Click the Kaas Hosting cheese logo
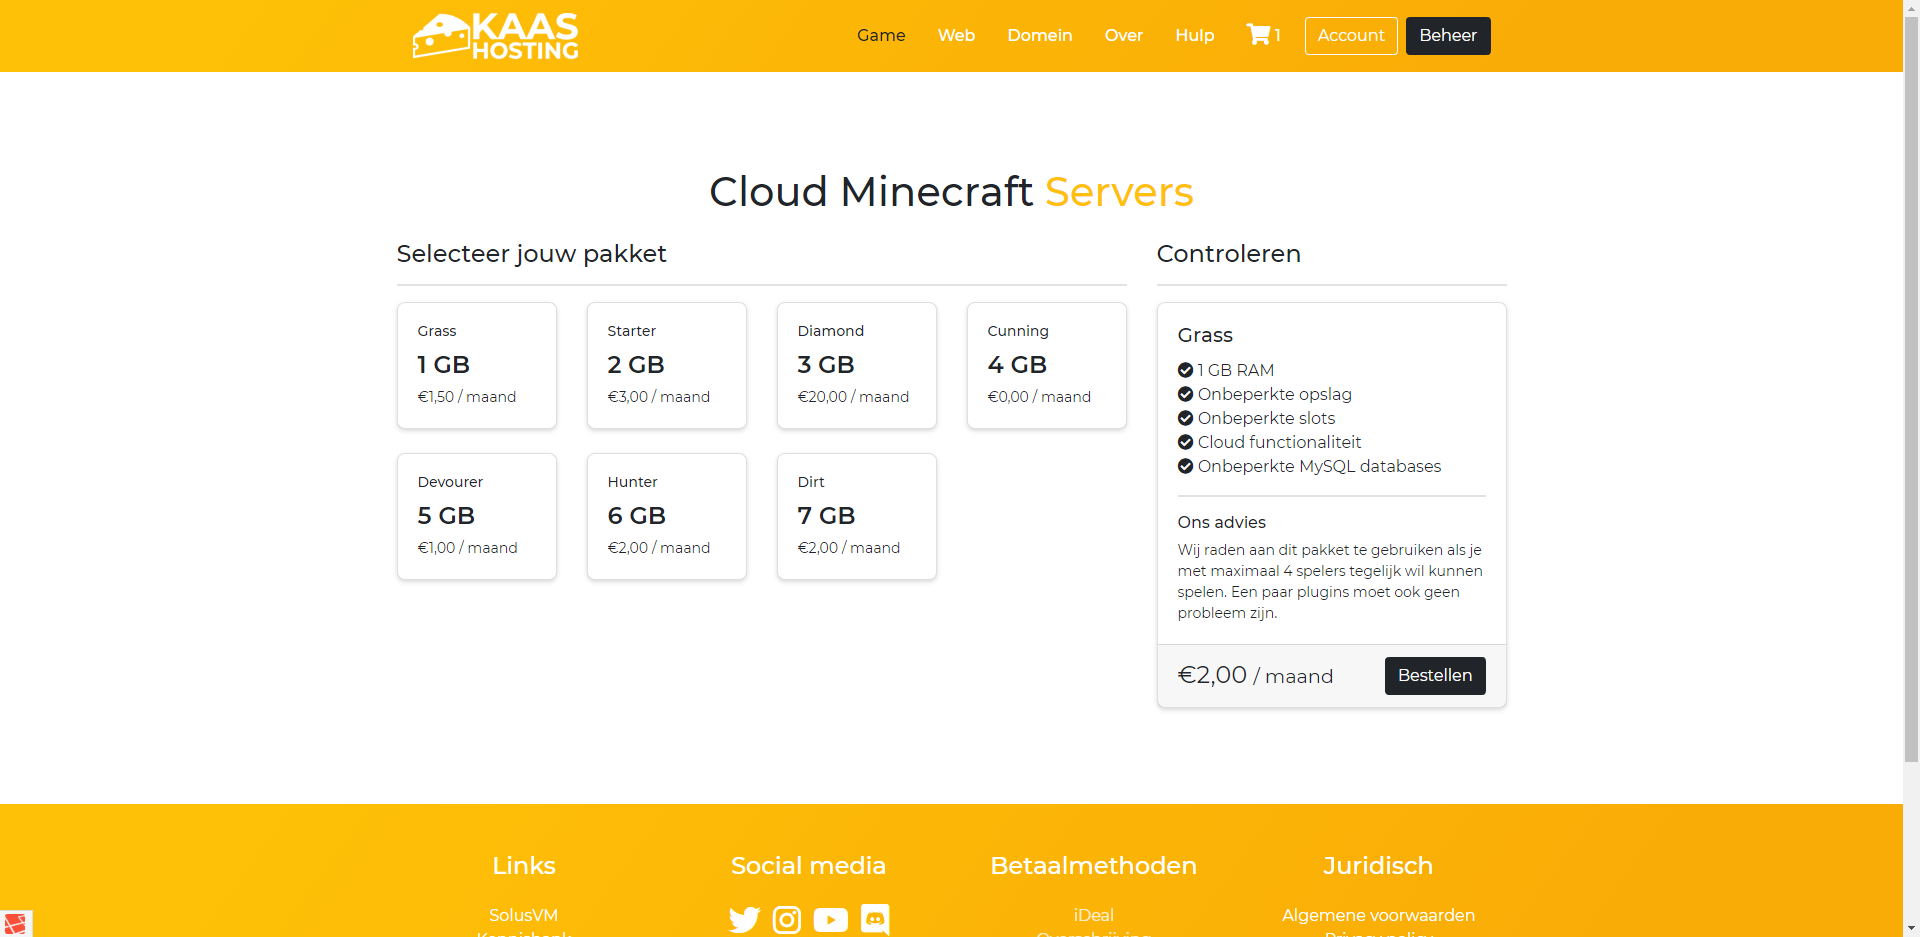Viewport: 1920px width, 937px height. pyautogui.click(x=495, y=36)
